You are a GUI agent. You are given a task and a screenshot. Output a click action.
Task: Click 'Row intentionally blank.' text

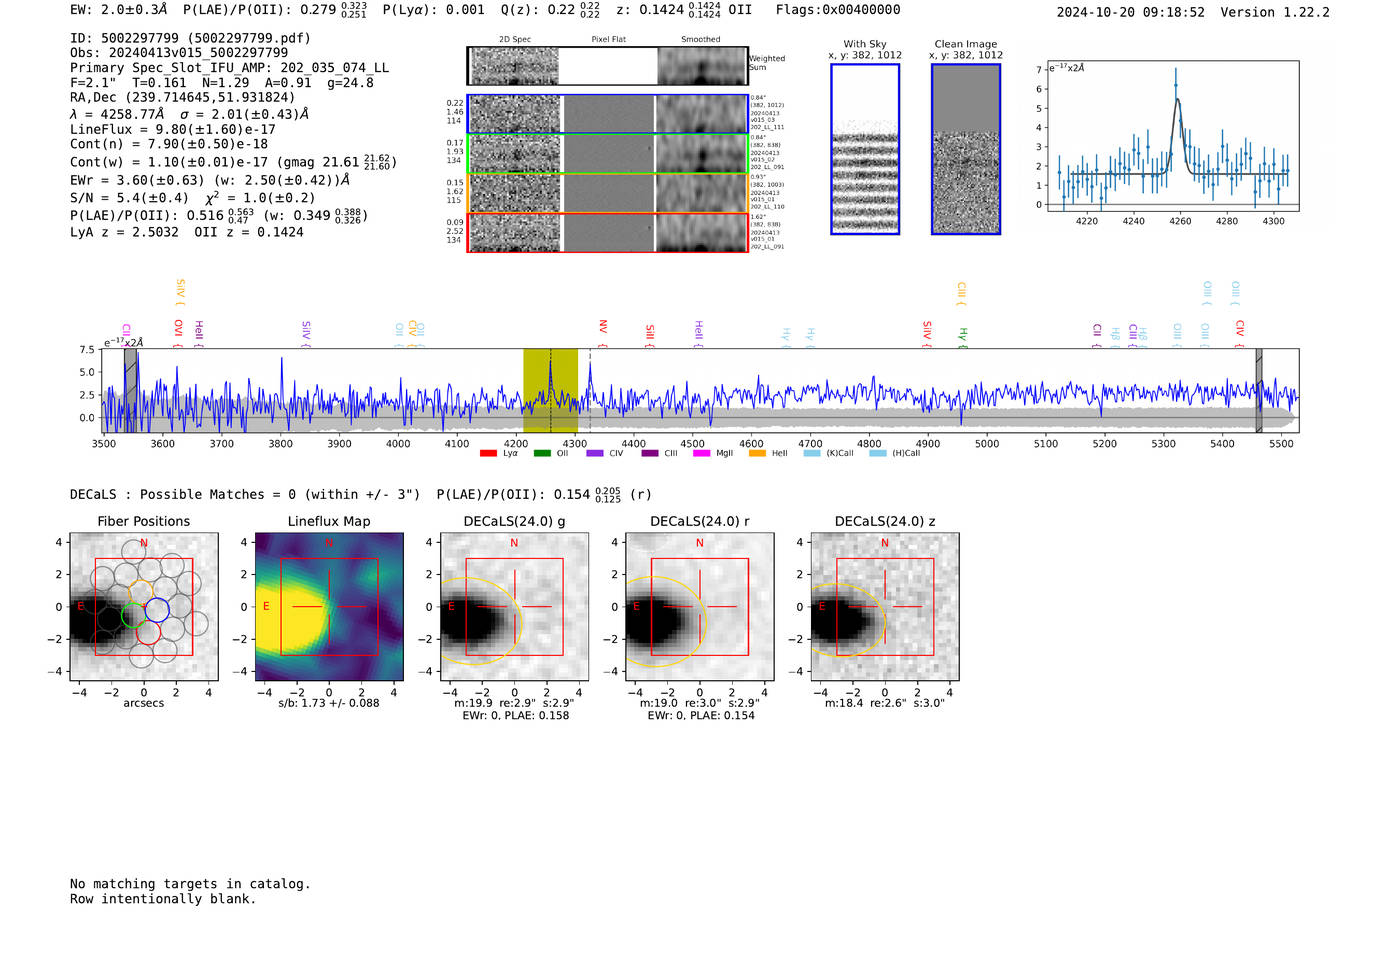point(163,899)
